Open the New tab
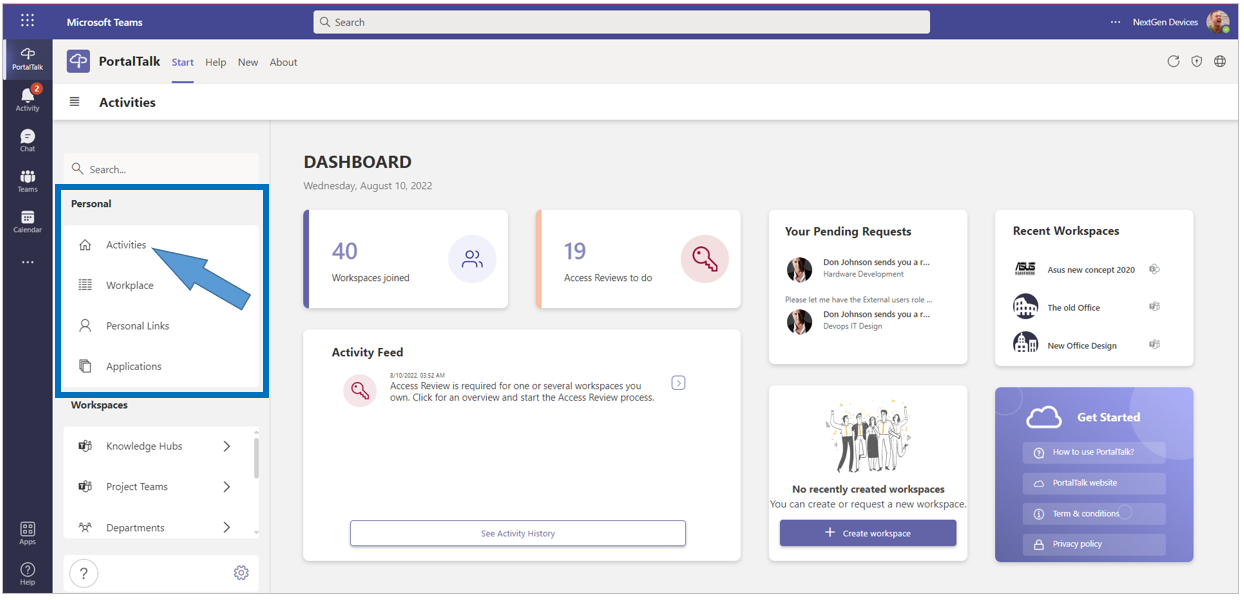Screen dimensions: 1244x600 (x=248, y=62)
